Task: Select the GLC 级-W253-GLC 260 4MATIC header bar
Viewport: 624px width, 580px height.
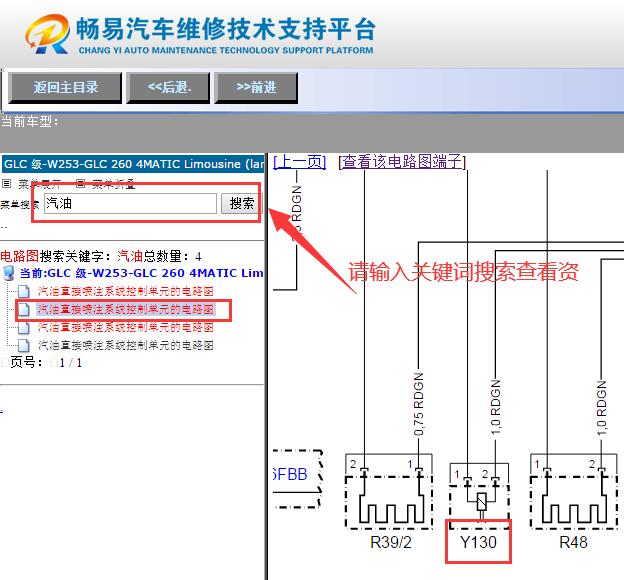Action: point(133,164)
